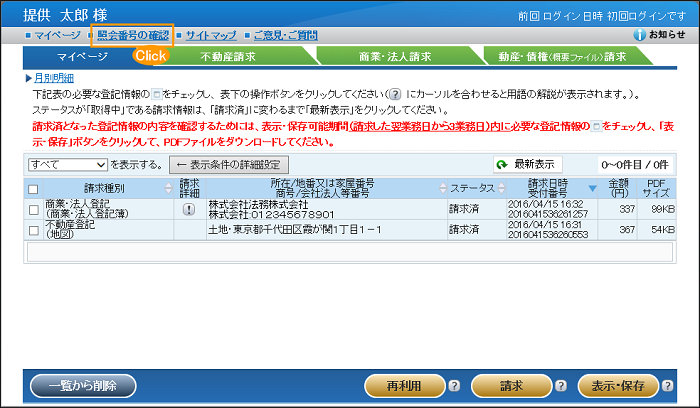The image size is (700, 408).
Task: Click the 請求 button
Action: point(511,386)
